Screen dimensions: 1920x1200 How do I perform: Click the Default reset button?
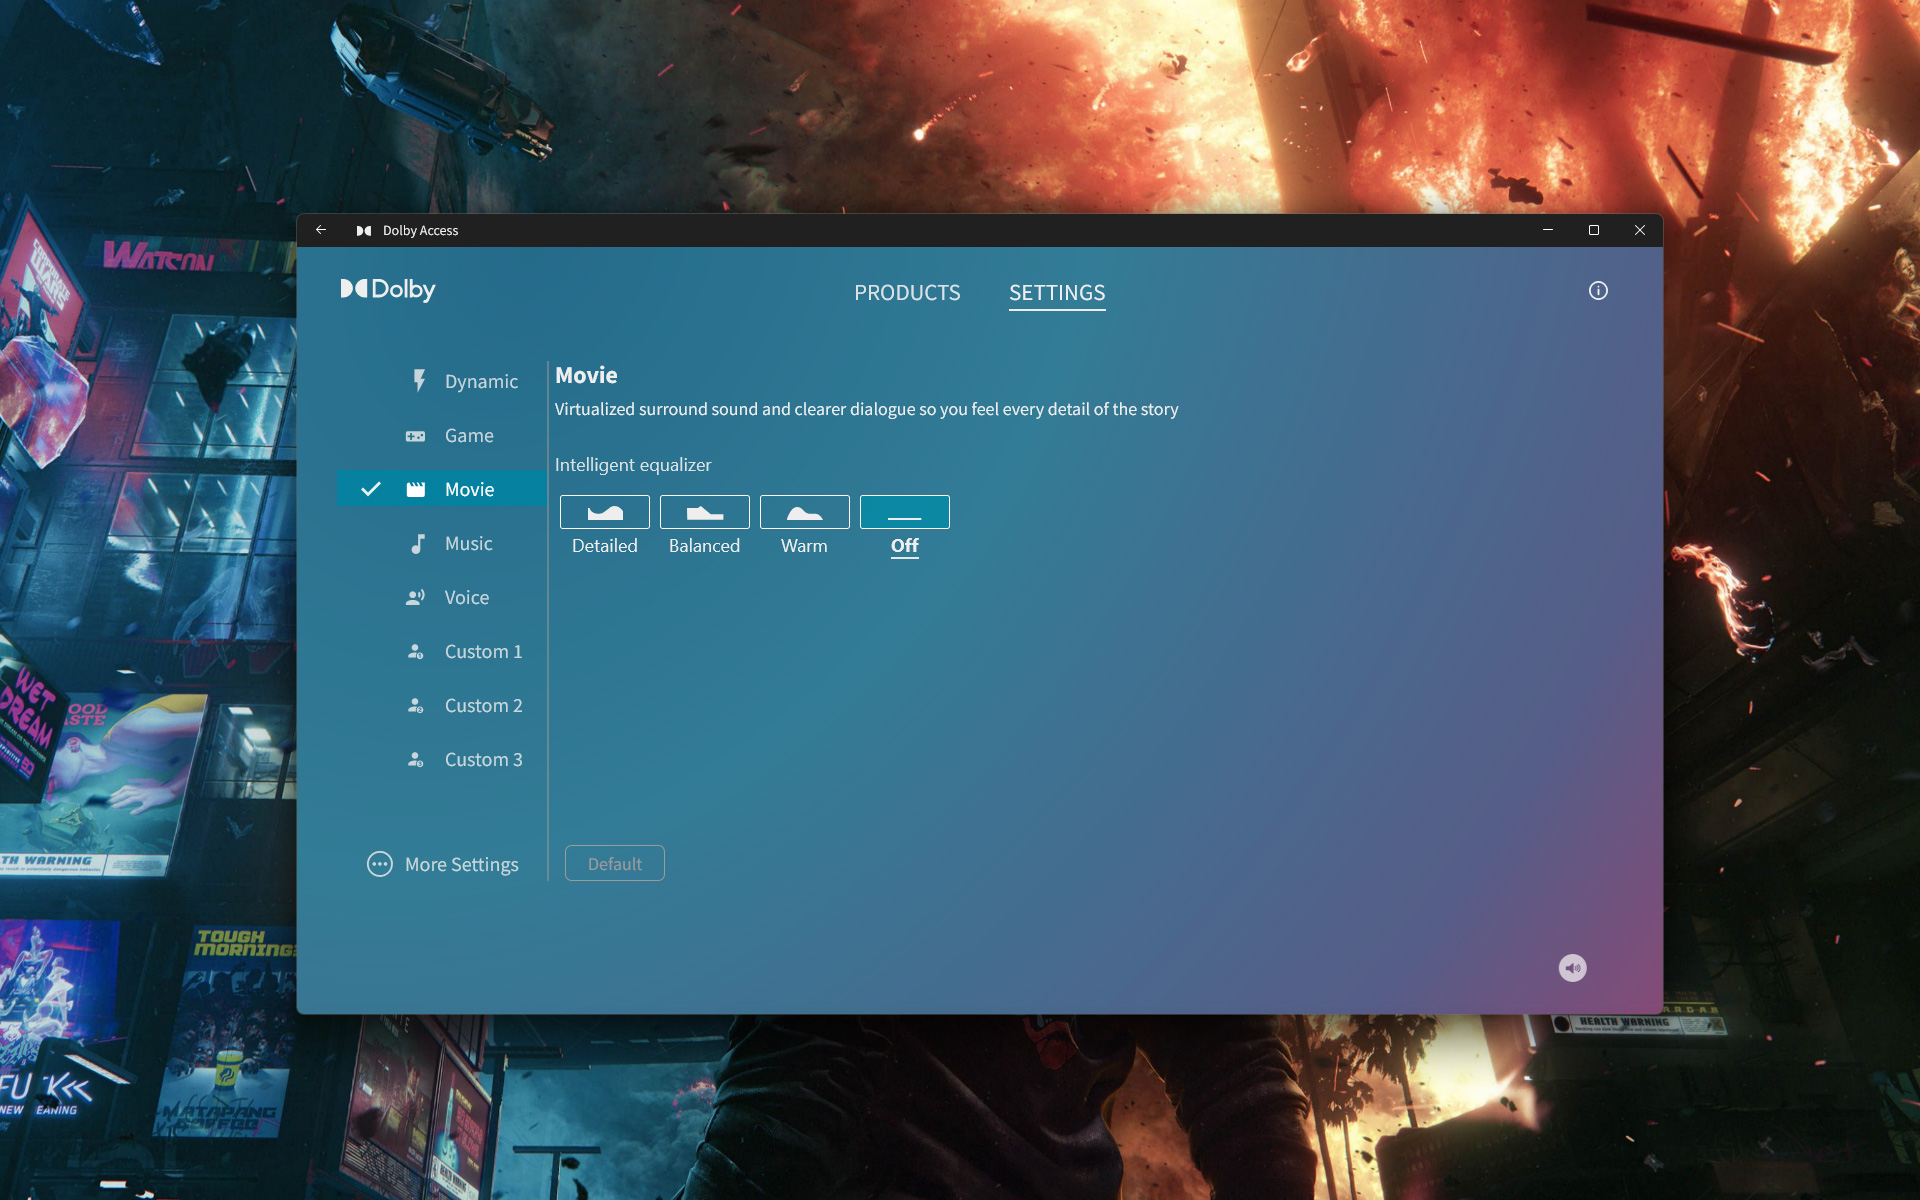coord(615,863)
